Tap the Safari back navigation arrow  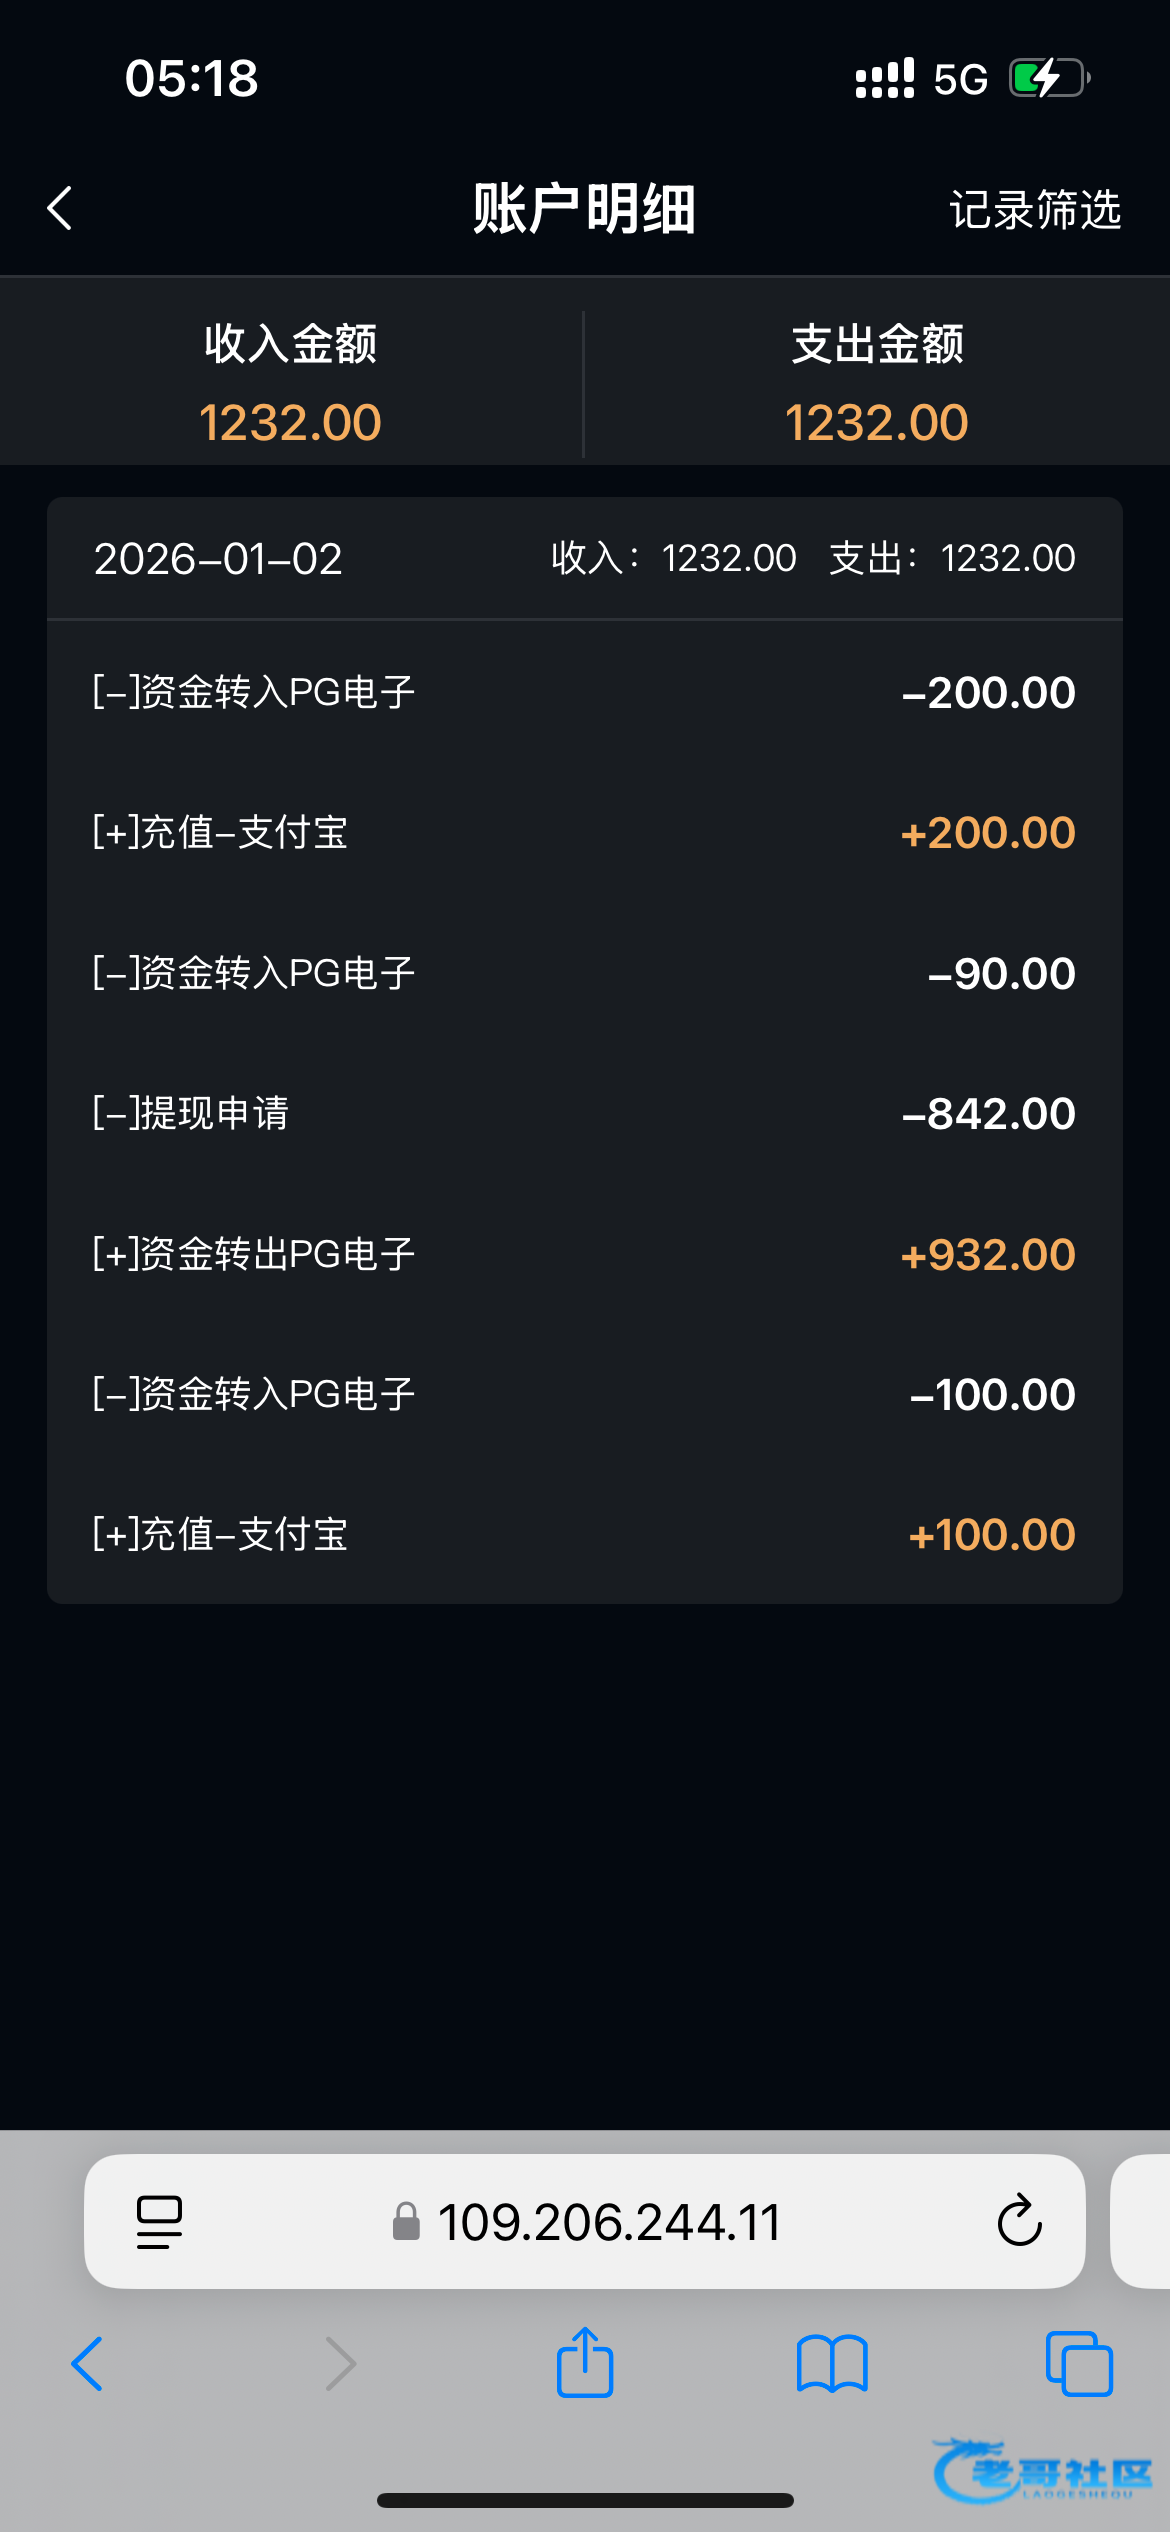pyautogui.click(x=87, y=2364)
